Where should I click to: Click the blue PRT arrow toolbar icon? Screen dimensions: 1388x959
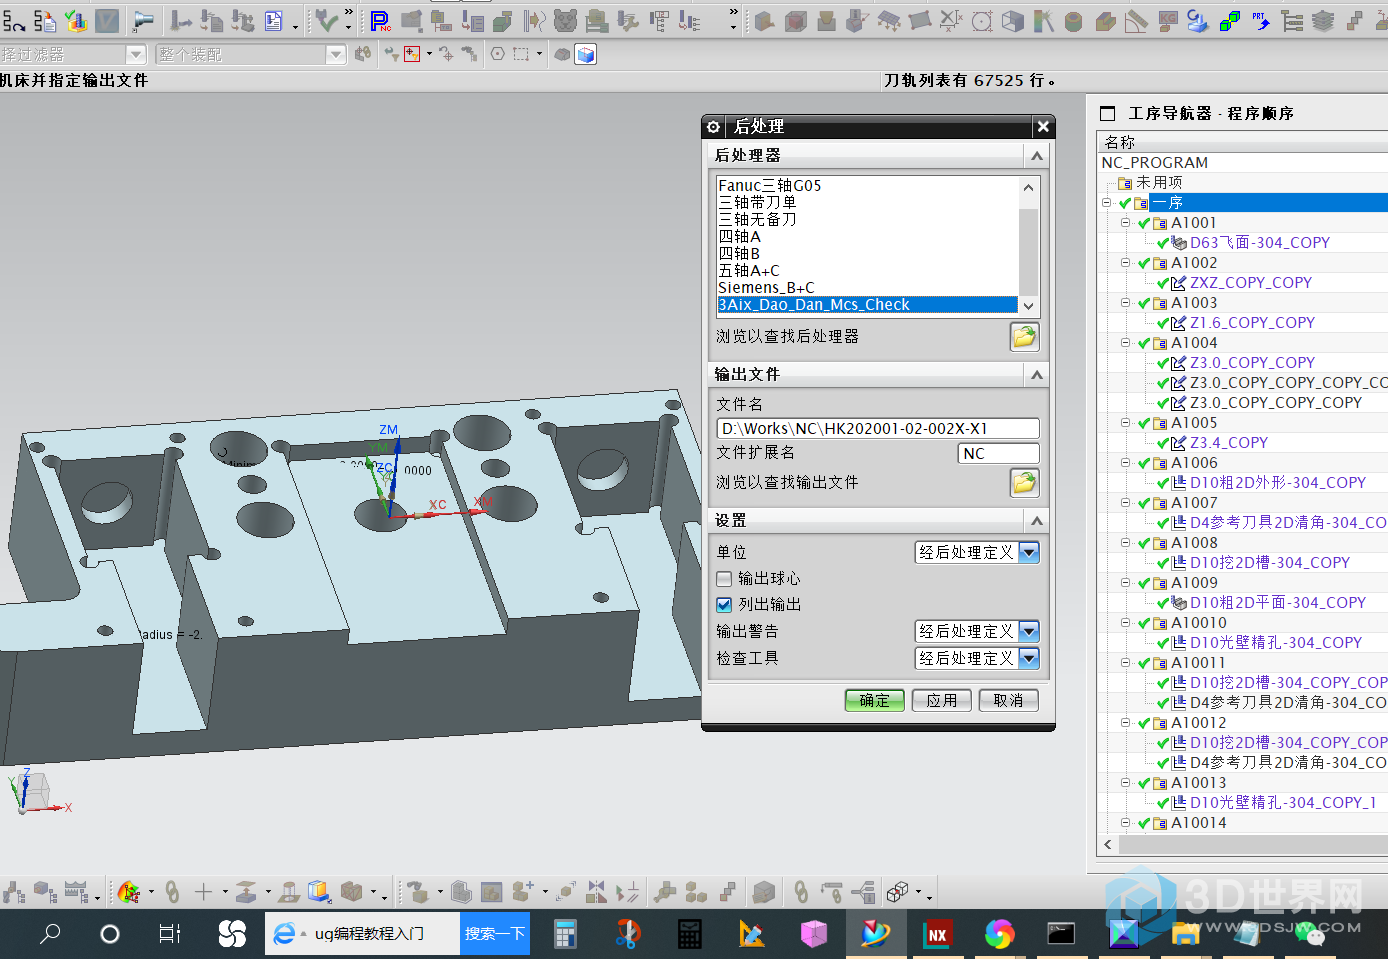(x=1261, y=20)
